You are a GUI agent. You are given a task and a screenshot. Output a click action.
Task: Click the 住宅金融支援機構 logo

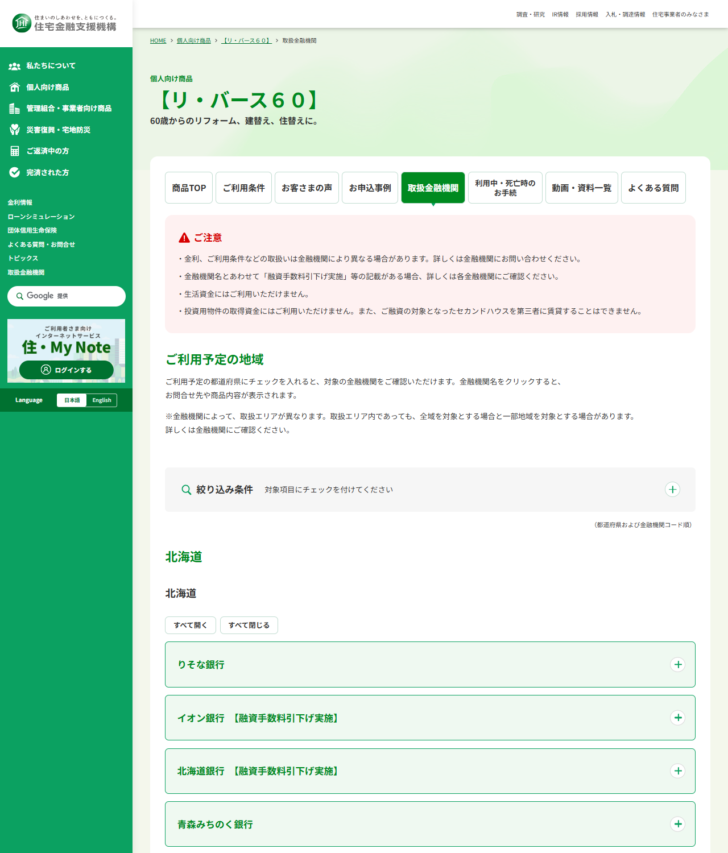click(x=64, y=23)
